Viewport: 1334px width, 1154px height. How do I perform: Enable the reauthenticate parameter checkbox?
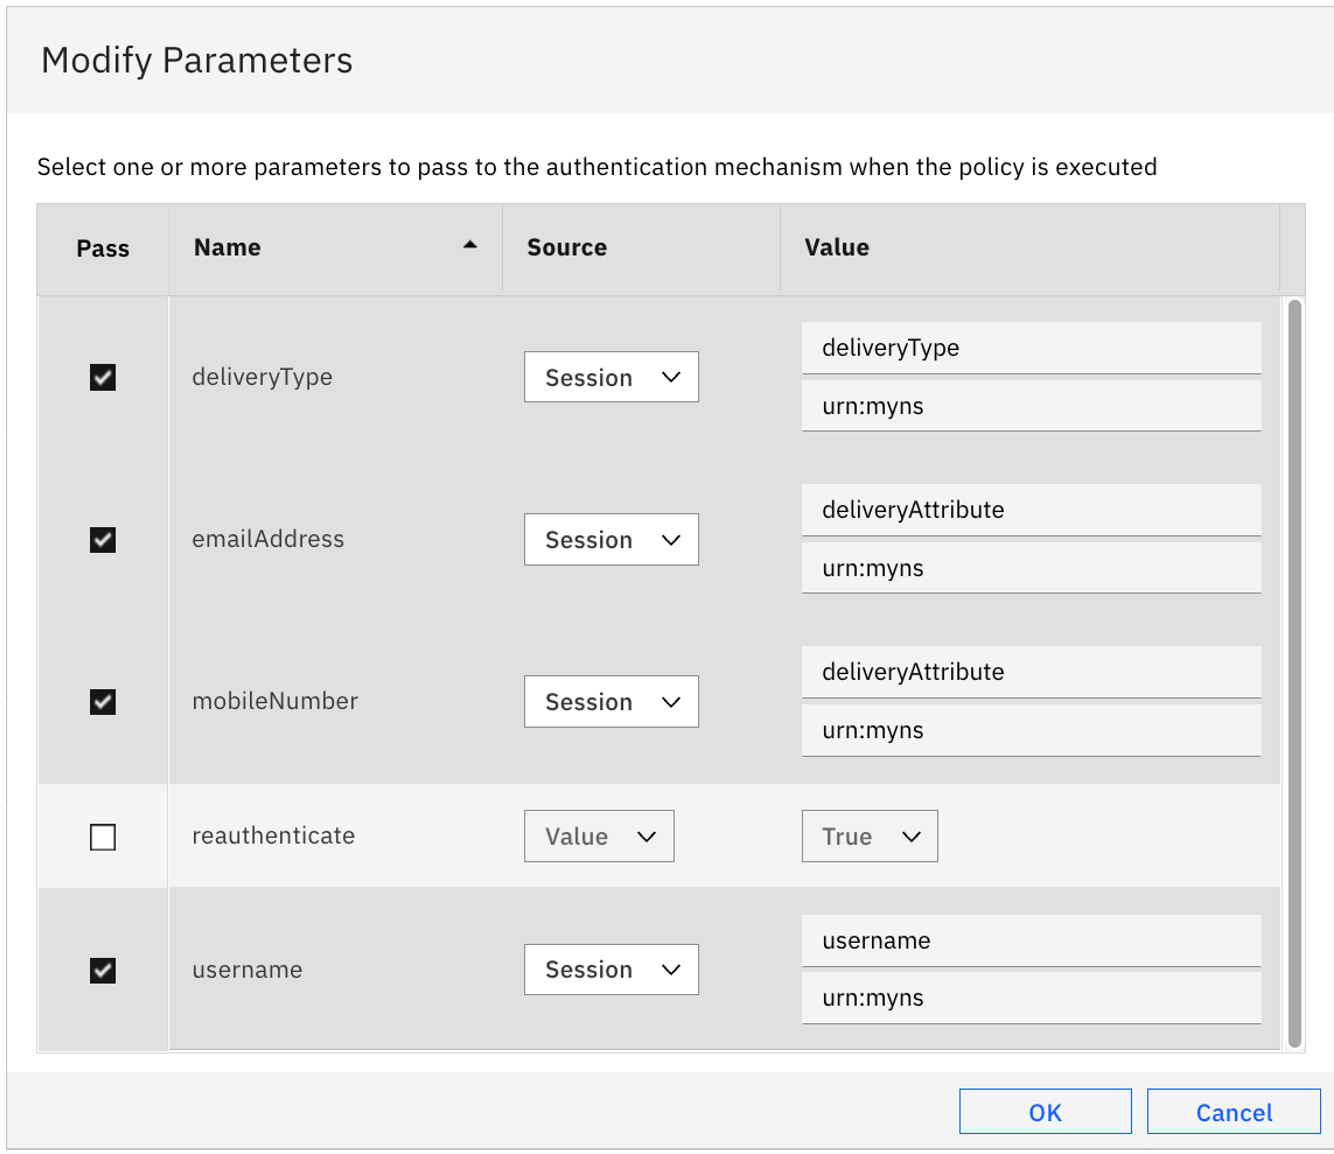click(102, 837)
